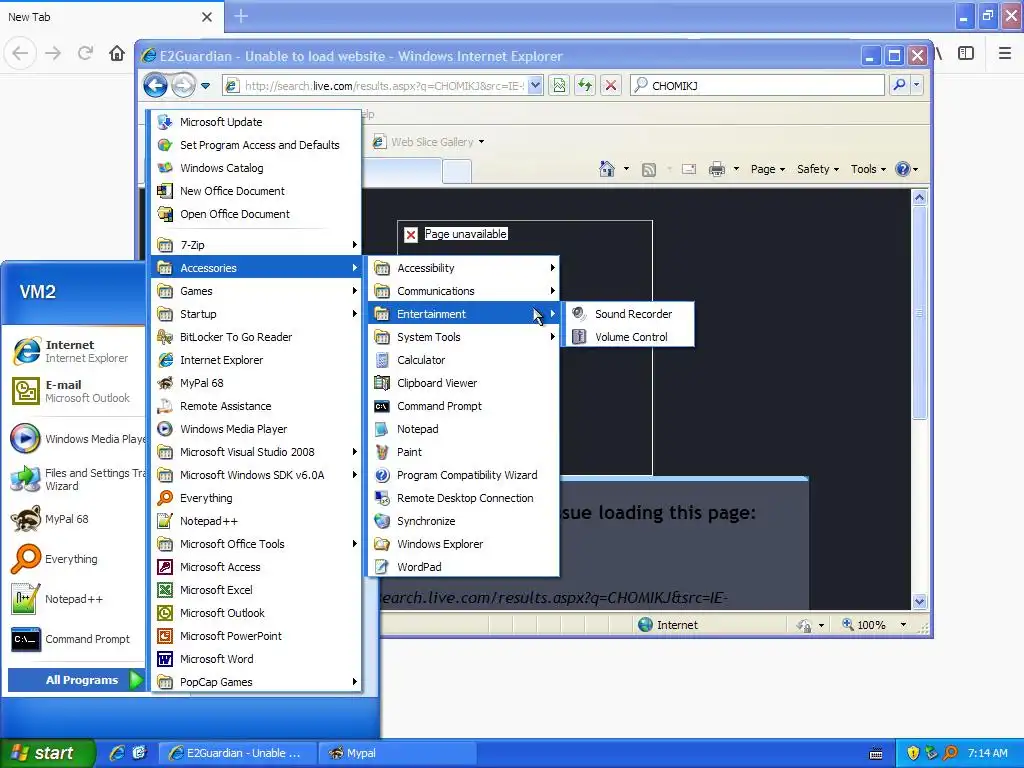Open the IE zoom level 100% dropdown
Viewport: 1024px width, 768px height.
point(904,625)
